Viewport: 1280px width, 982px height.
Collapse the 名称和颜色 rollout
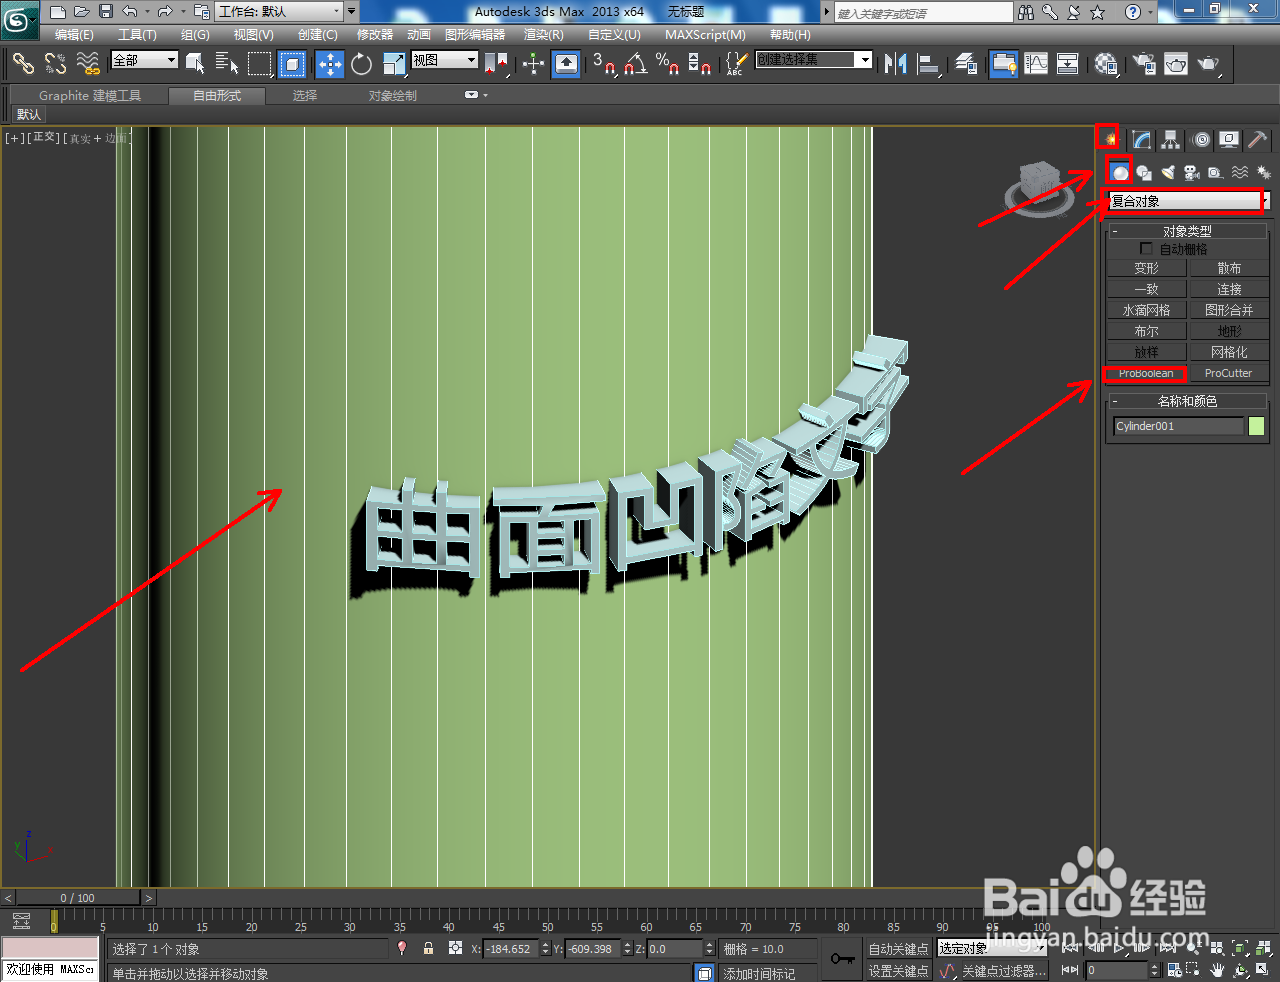click(x=1187, y=400)
